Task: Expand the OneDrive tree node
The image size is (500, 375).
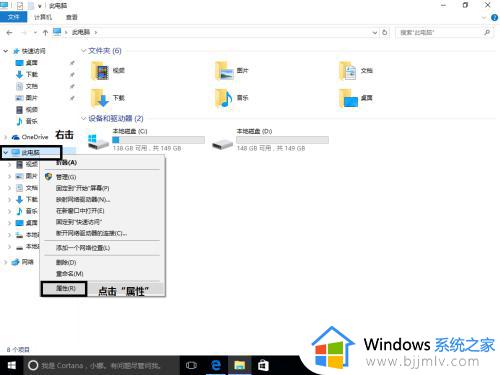Action: [5, 137]
